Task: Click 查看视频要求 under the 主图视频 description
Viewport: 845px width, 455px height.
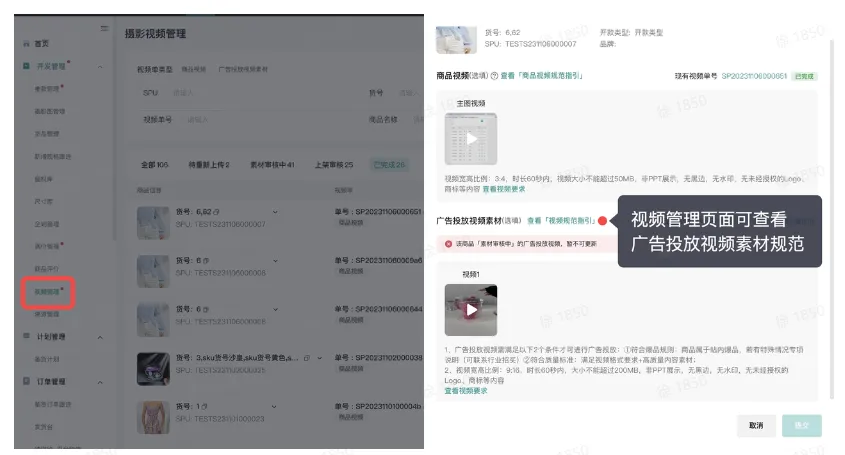Action: [x=504, y=189]
